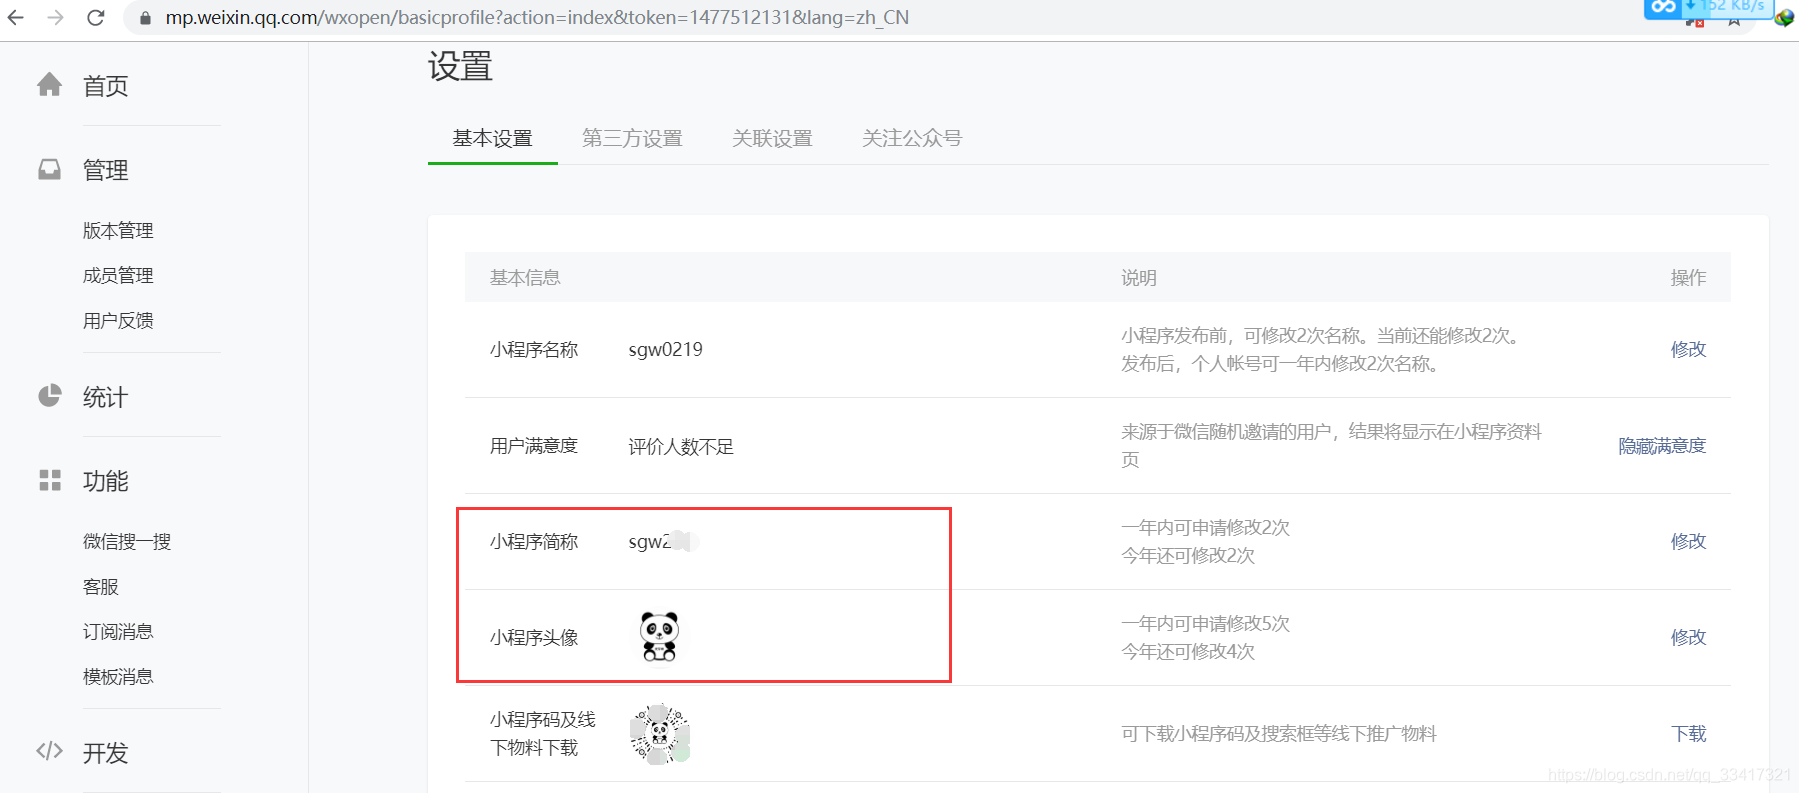1799x793 pixels.
Task: Select the 基本设置 tab
Action: [x=493, y=138]
